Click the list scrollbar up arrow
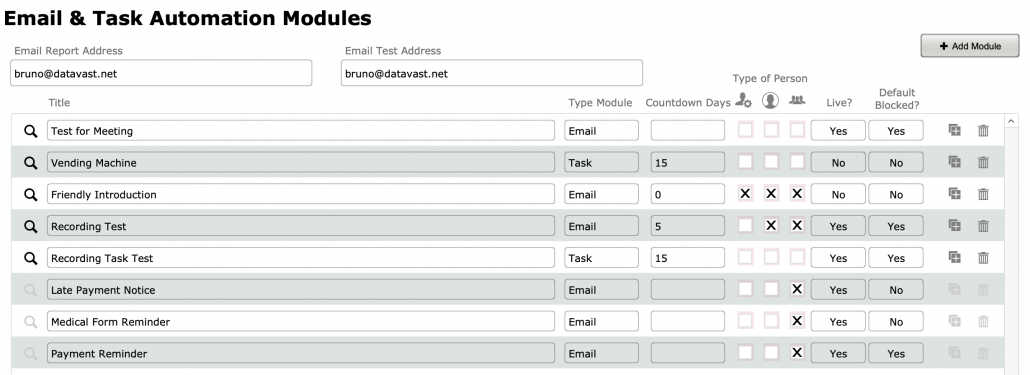Screen dimensions: 1030x375 coord(1012,121)
